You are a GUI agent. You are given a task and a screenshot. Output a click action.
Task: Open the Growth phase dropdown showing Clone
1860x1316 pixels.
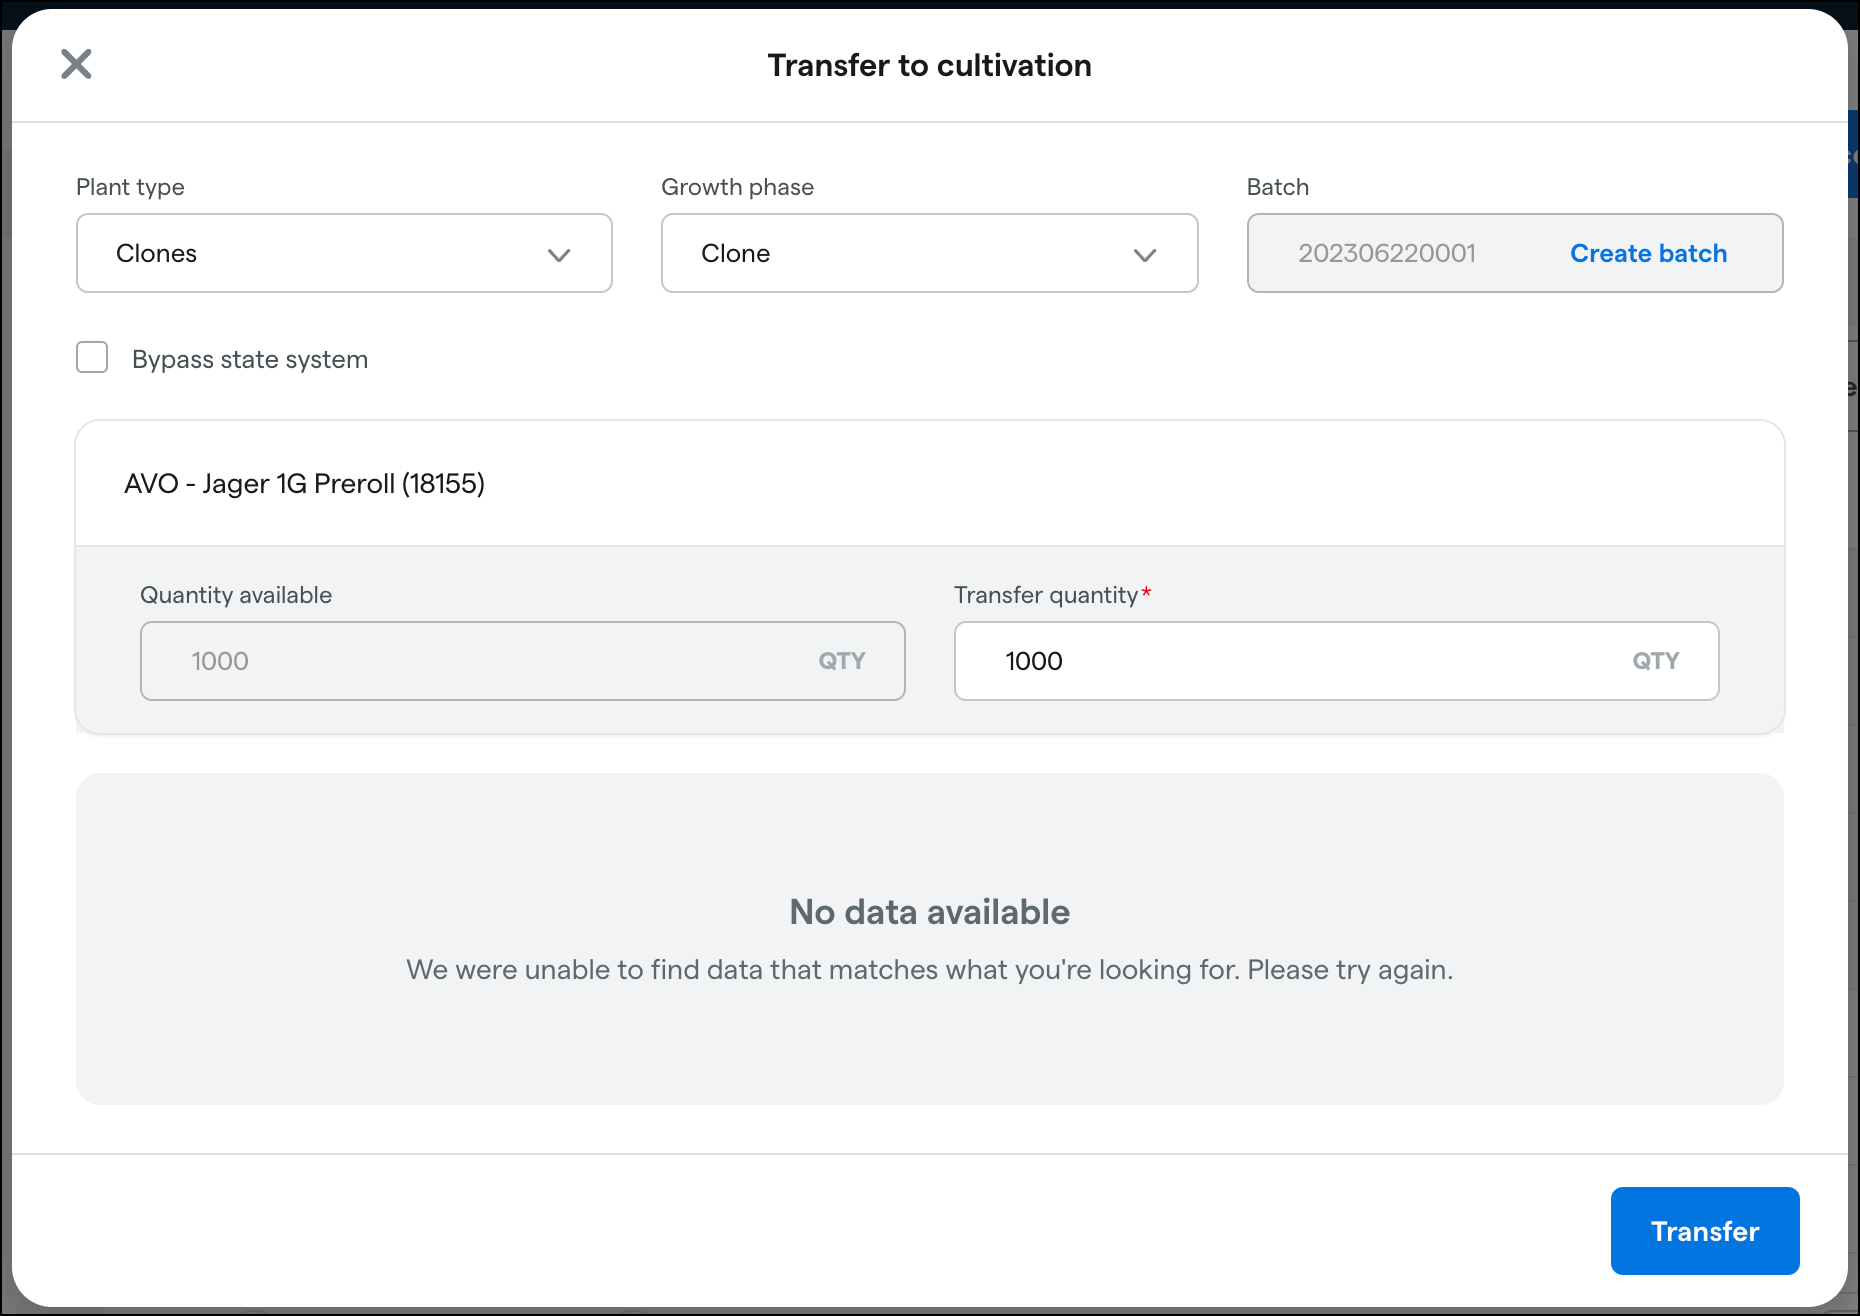click(929, 254)
